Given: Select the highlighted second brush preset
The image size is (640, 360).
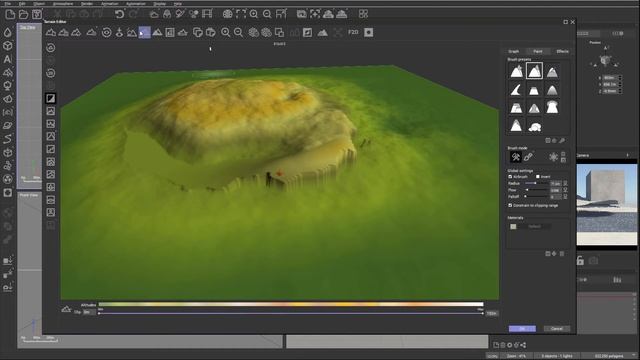Looking at the screenshot, I should click(x=534, y=71).
